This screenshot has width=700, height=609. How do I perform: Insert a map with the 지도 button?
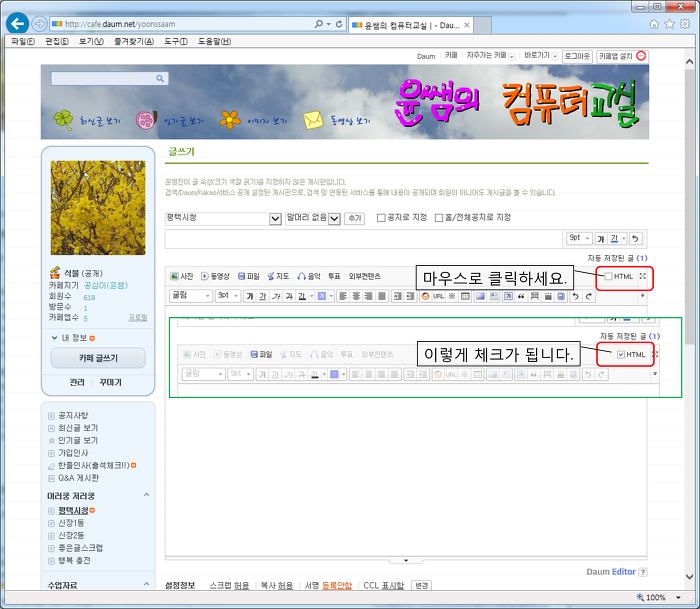pyautogui.click(x=278, y=276)
